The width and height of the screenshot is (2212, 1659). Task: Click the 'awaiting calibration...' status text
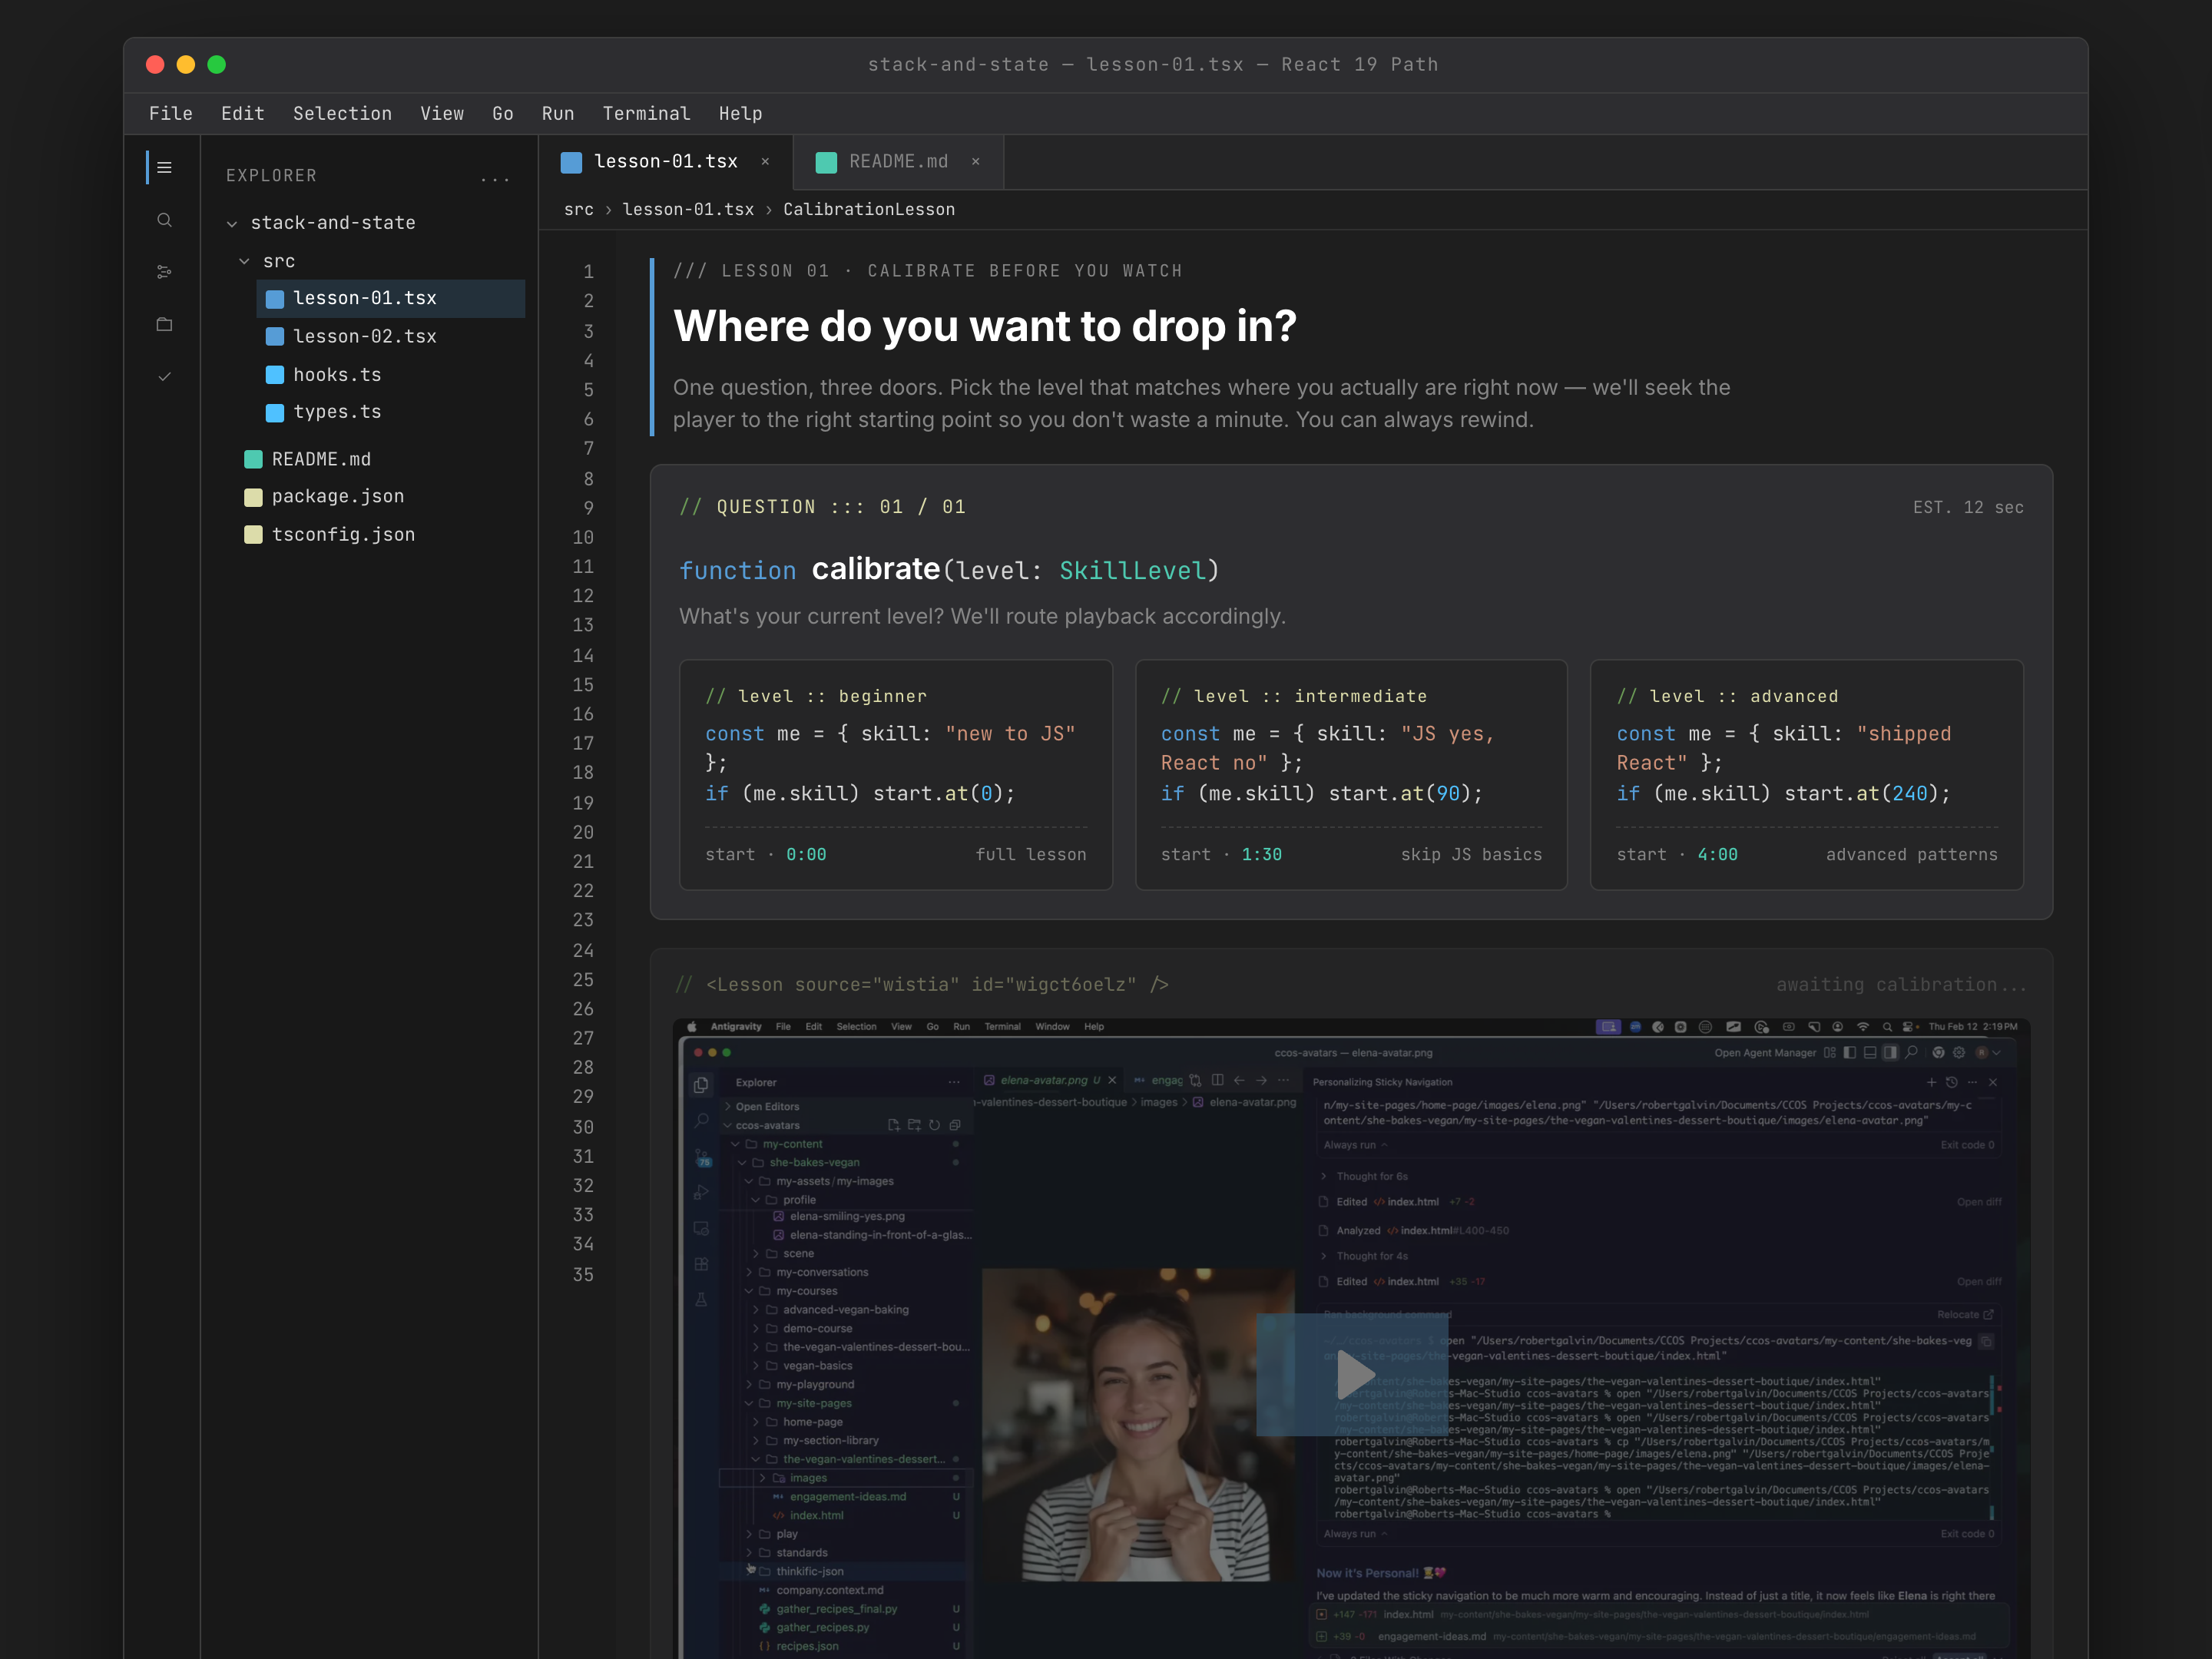coord(1901,986)
